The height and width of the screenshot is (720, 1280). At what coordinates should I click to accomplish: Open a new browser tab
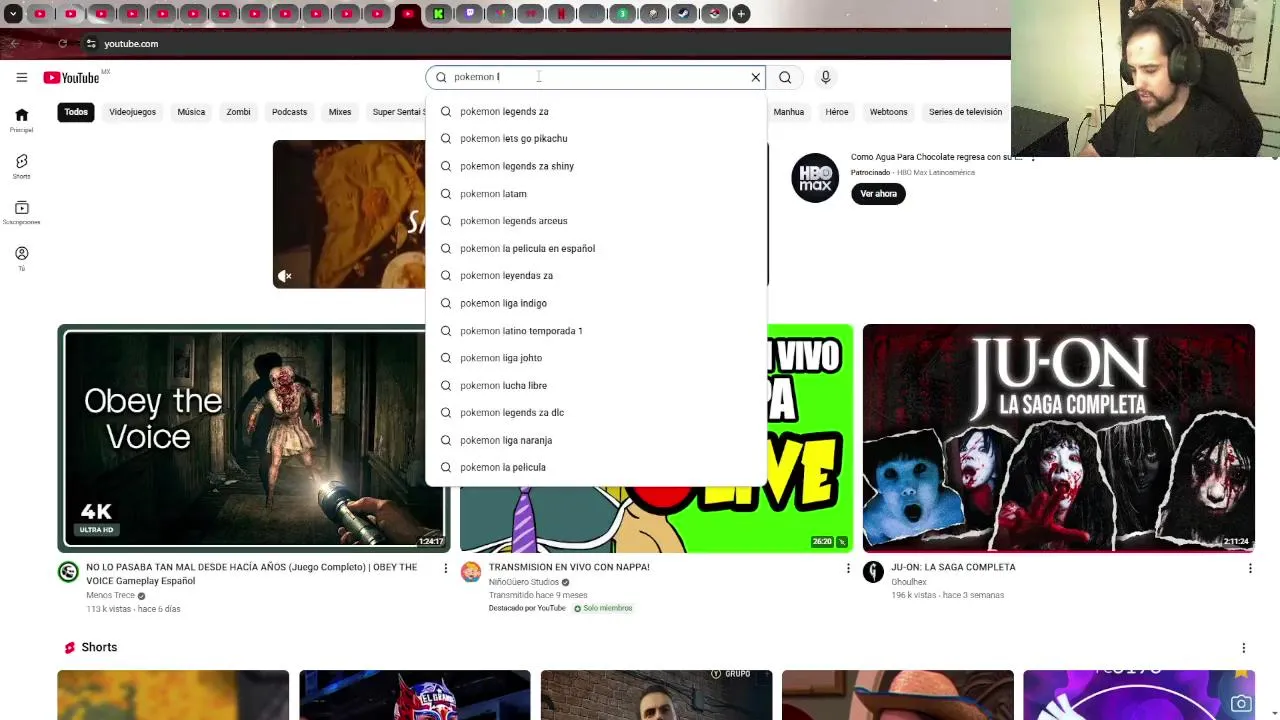tap(741, 14)
